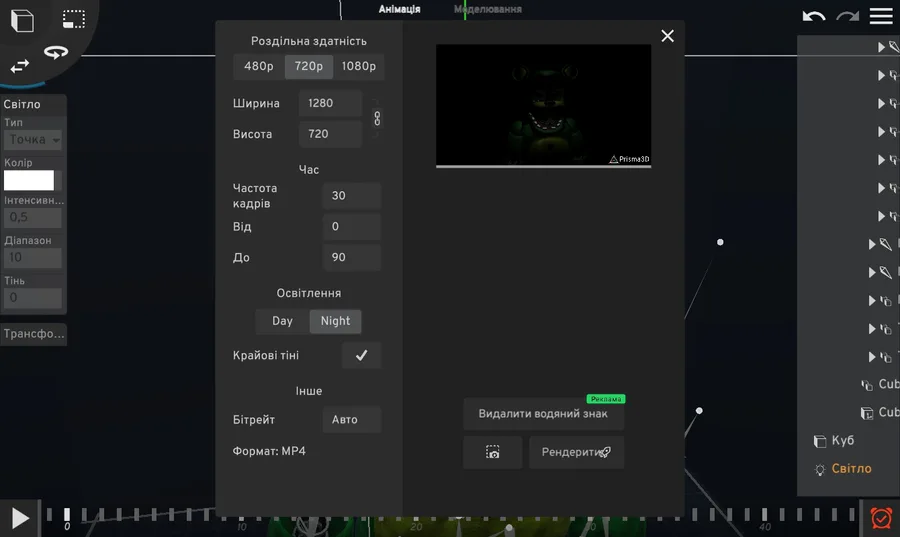900x537 pixels.
Task: Expand the topmost hierarchy item arrow
Action: coord(881,47)
